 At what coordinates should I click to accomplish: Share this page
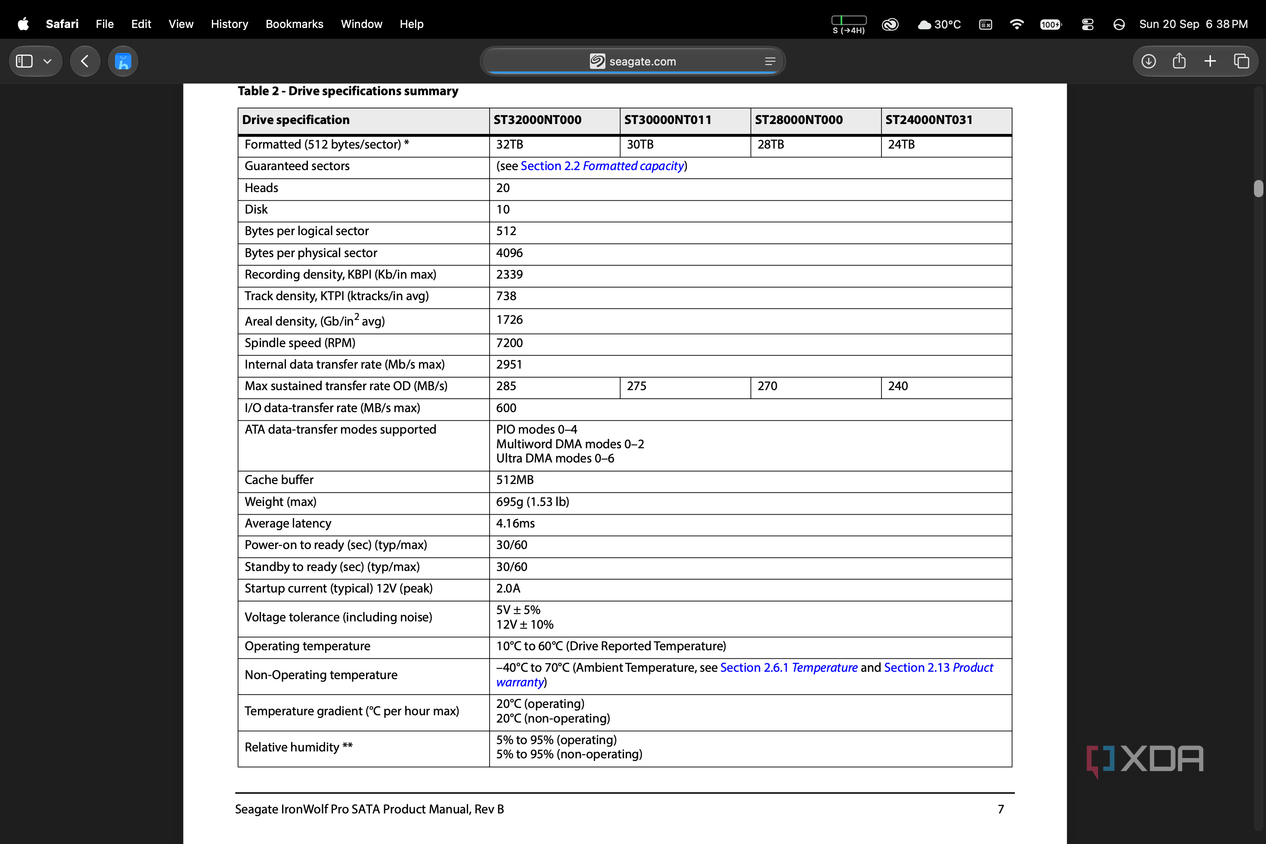pos(1179,61)
